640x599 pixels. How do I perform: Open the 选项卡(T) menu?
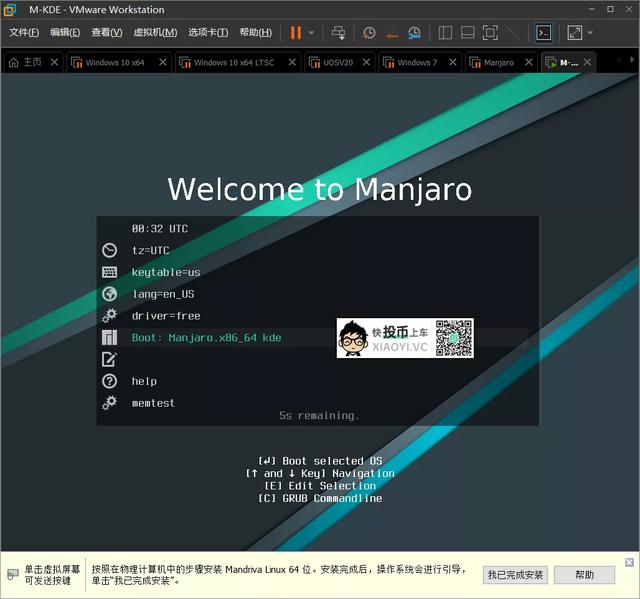click(208, 32)
